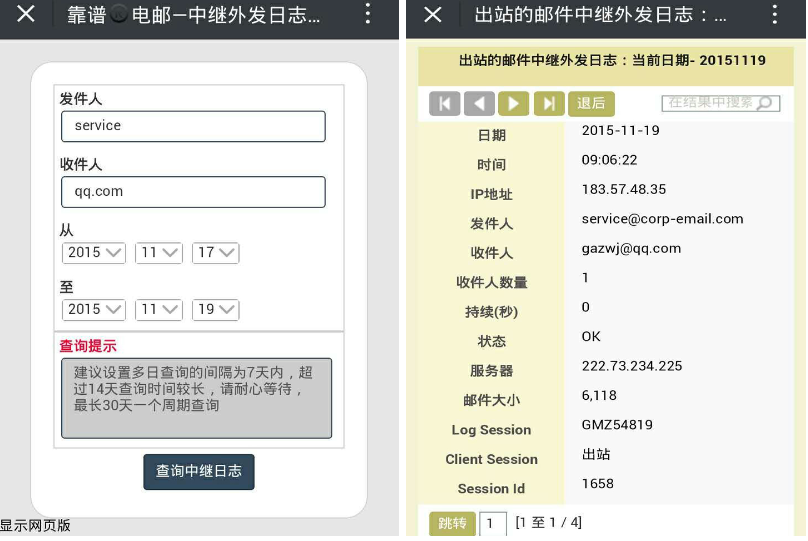Select mail size value 6,118

pos(599,395)
